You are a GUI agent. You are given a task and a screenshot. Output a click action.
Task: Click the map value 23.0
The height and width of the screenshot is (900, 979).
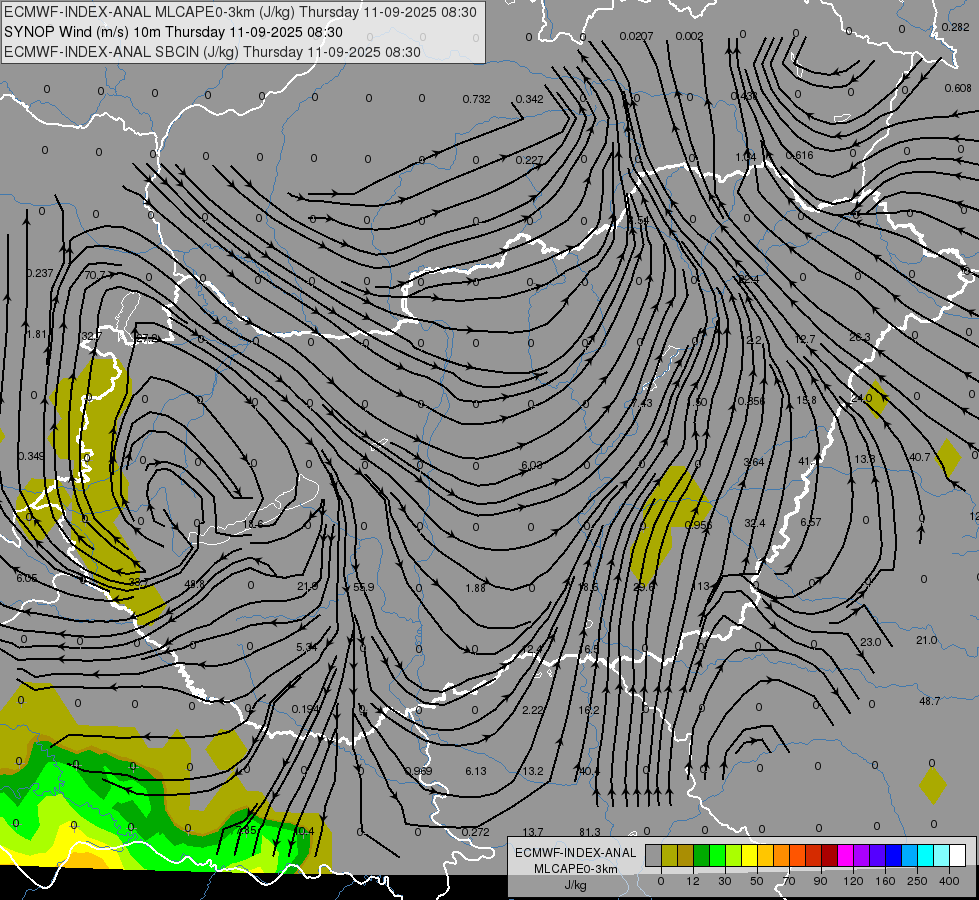(x=870, y=642)
